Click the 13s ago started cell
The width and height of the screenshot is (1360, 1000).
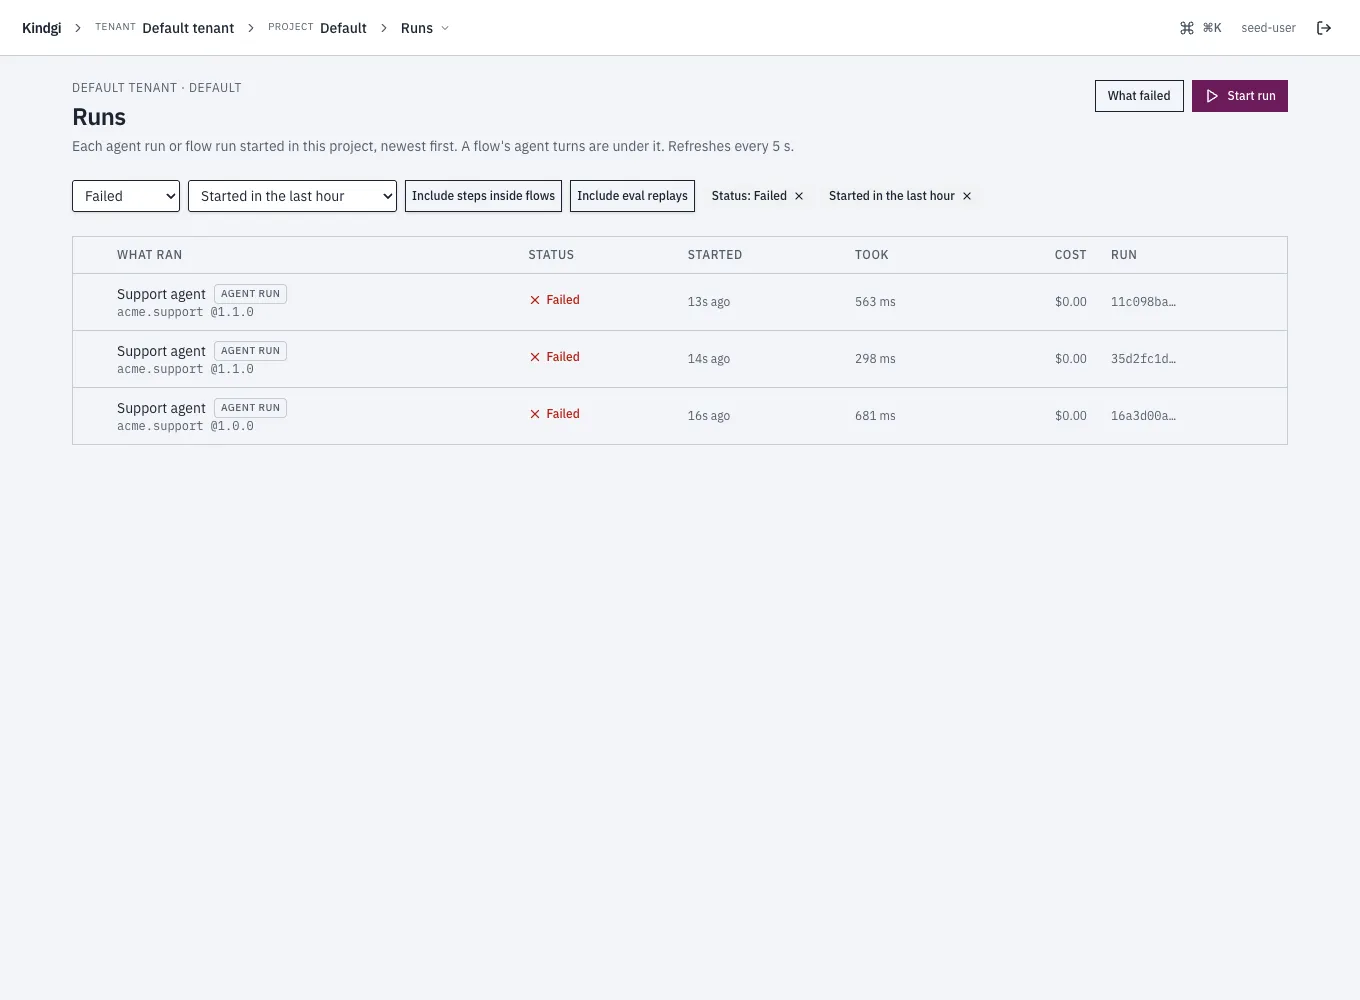[x=708, y=302]
